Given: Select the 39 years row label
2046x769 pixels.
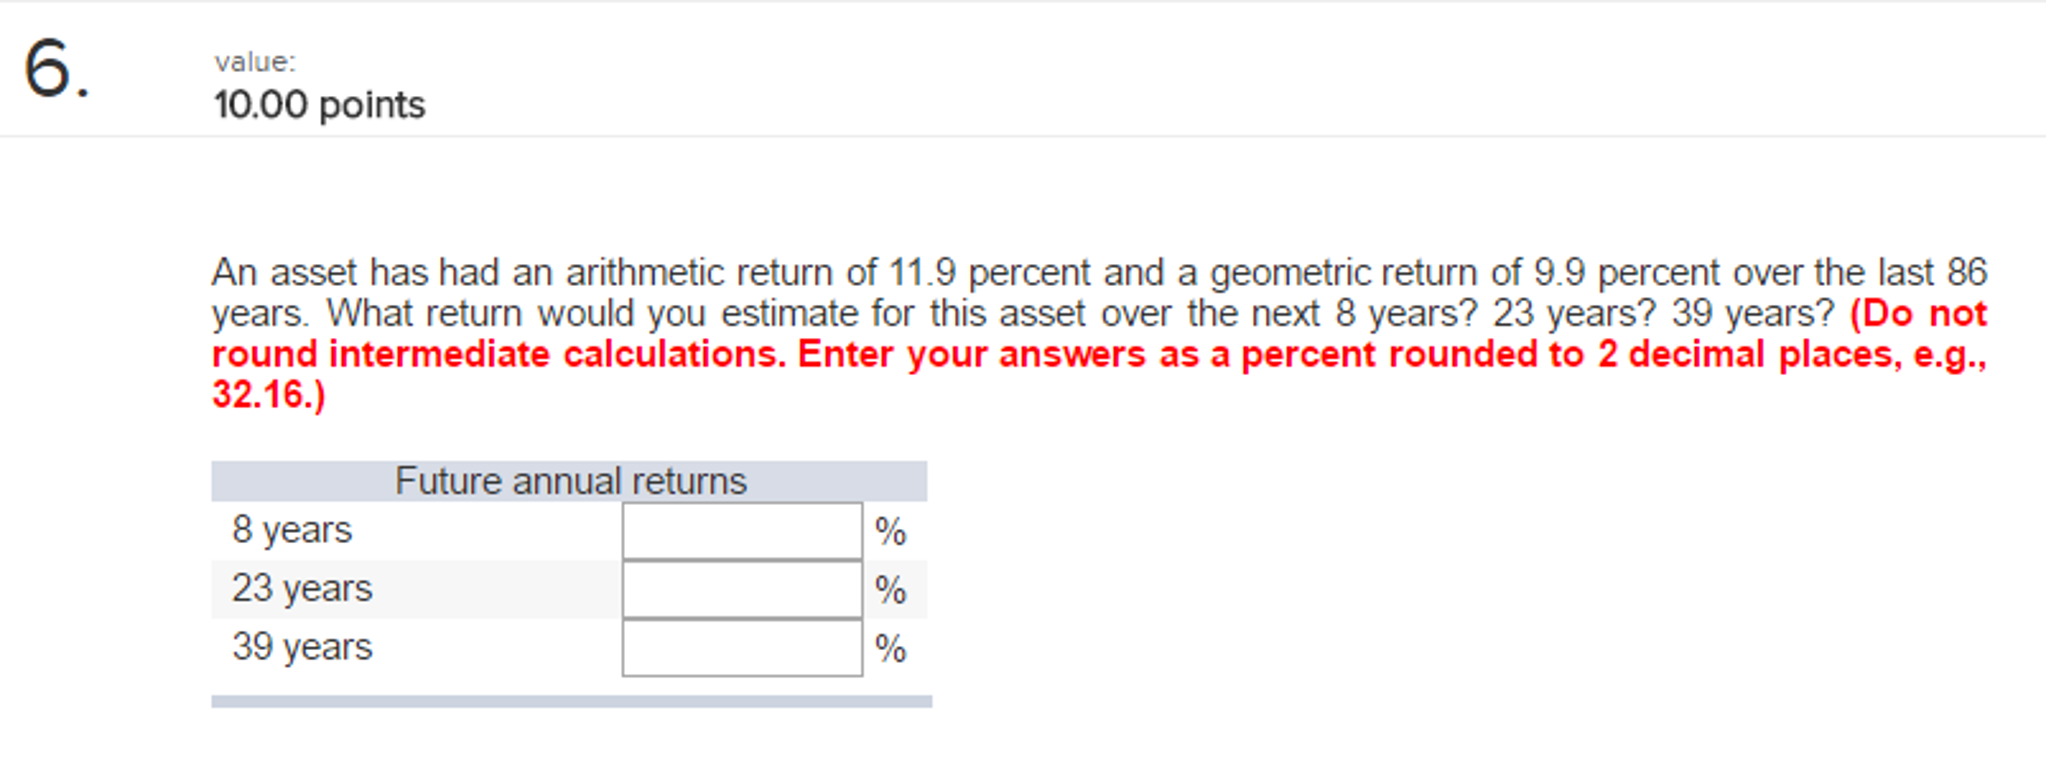Looking at the screenshot, I should click(x=300, y=648).
